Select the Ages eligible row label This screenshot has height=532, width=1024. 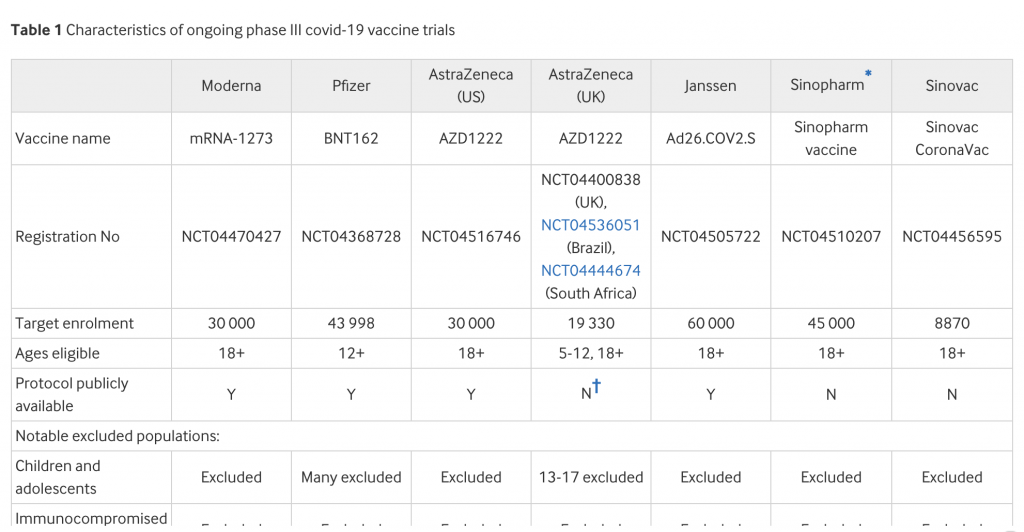click(57, 353)
